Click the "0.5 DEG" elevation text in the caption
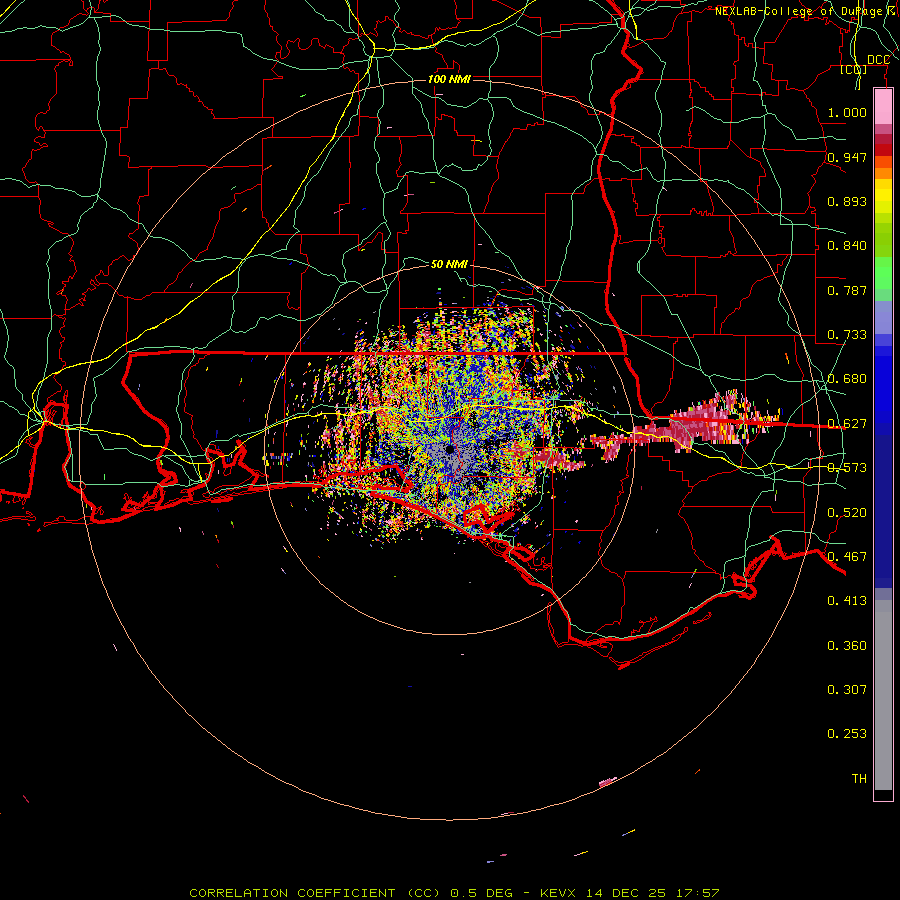The height and width of the screenshot is (900, 900). (481, 893)
